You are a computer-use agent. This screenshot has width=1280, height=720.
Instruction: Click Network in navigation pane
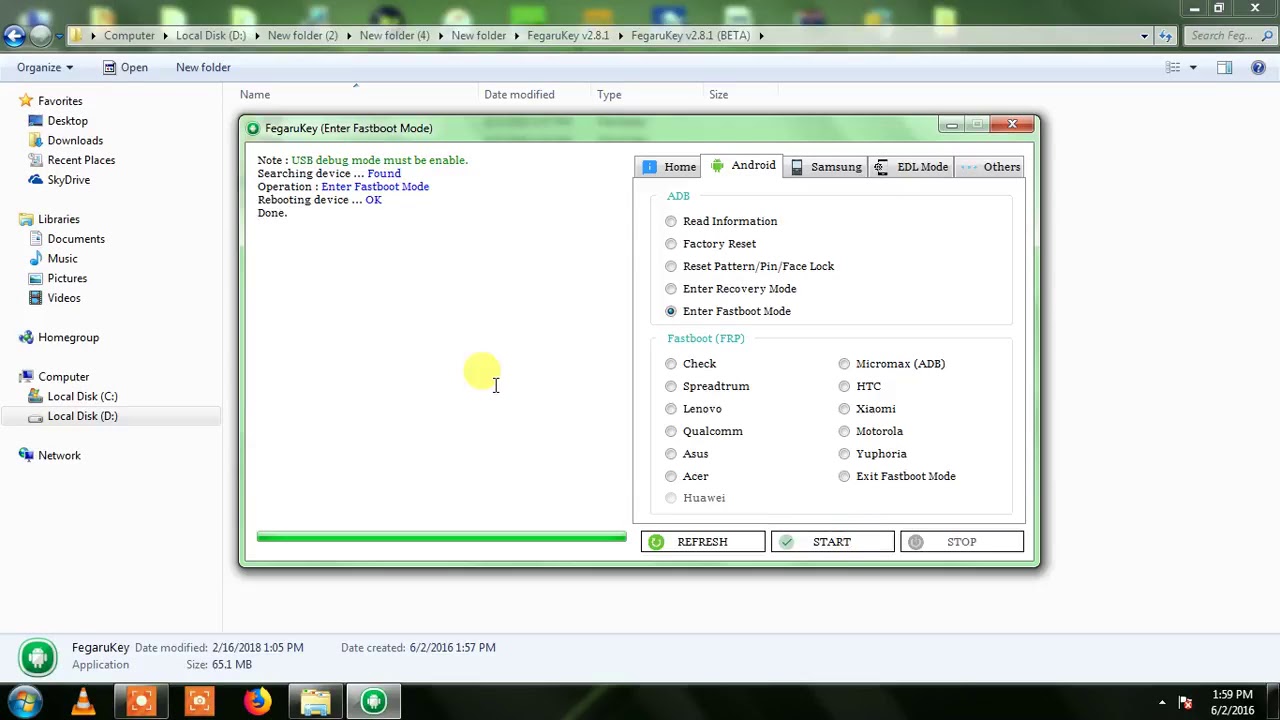[59, 456]
